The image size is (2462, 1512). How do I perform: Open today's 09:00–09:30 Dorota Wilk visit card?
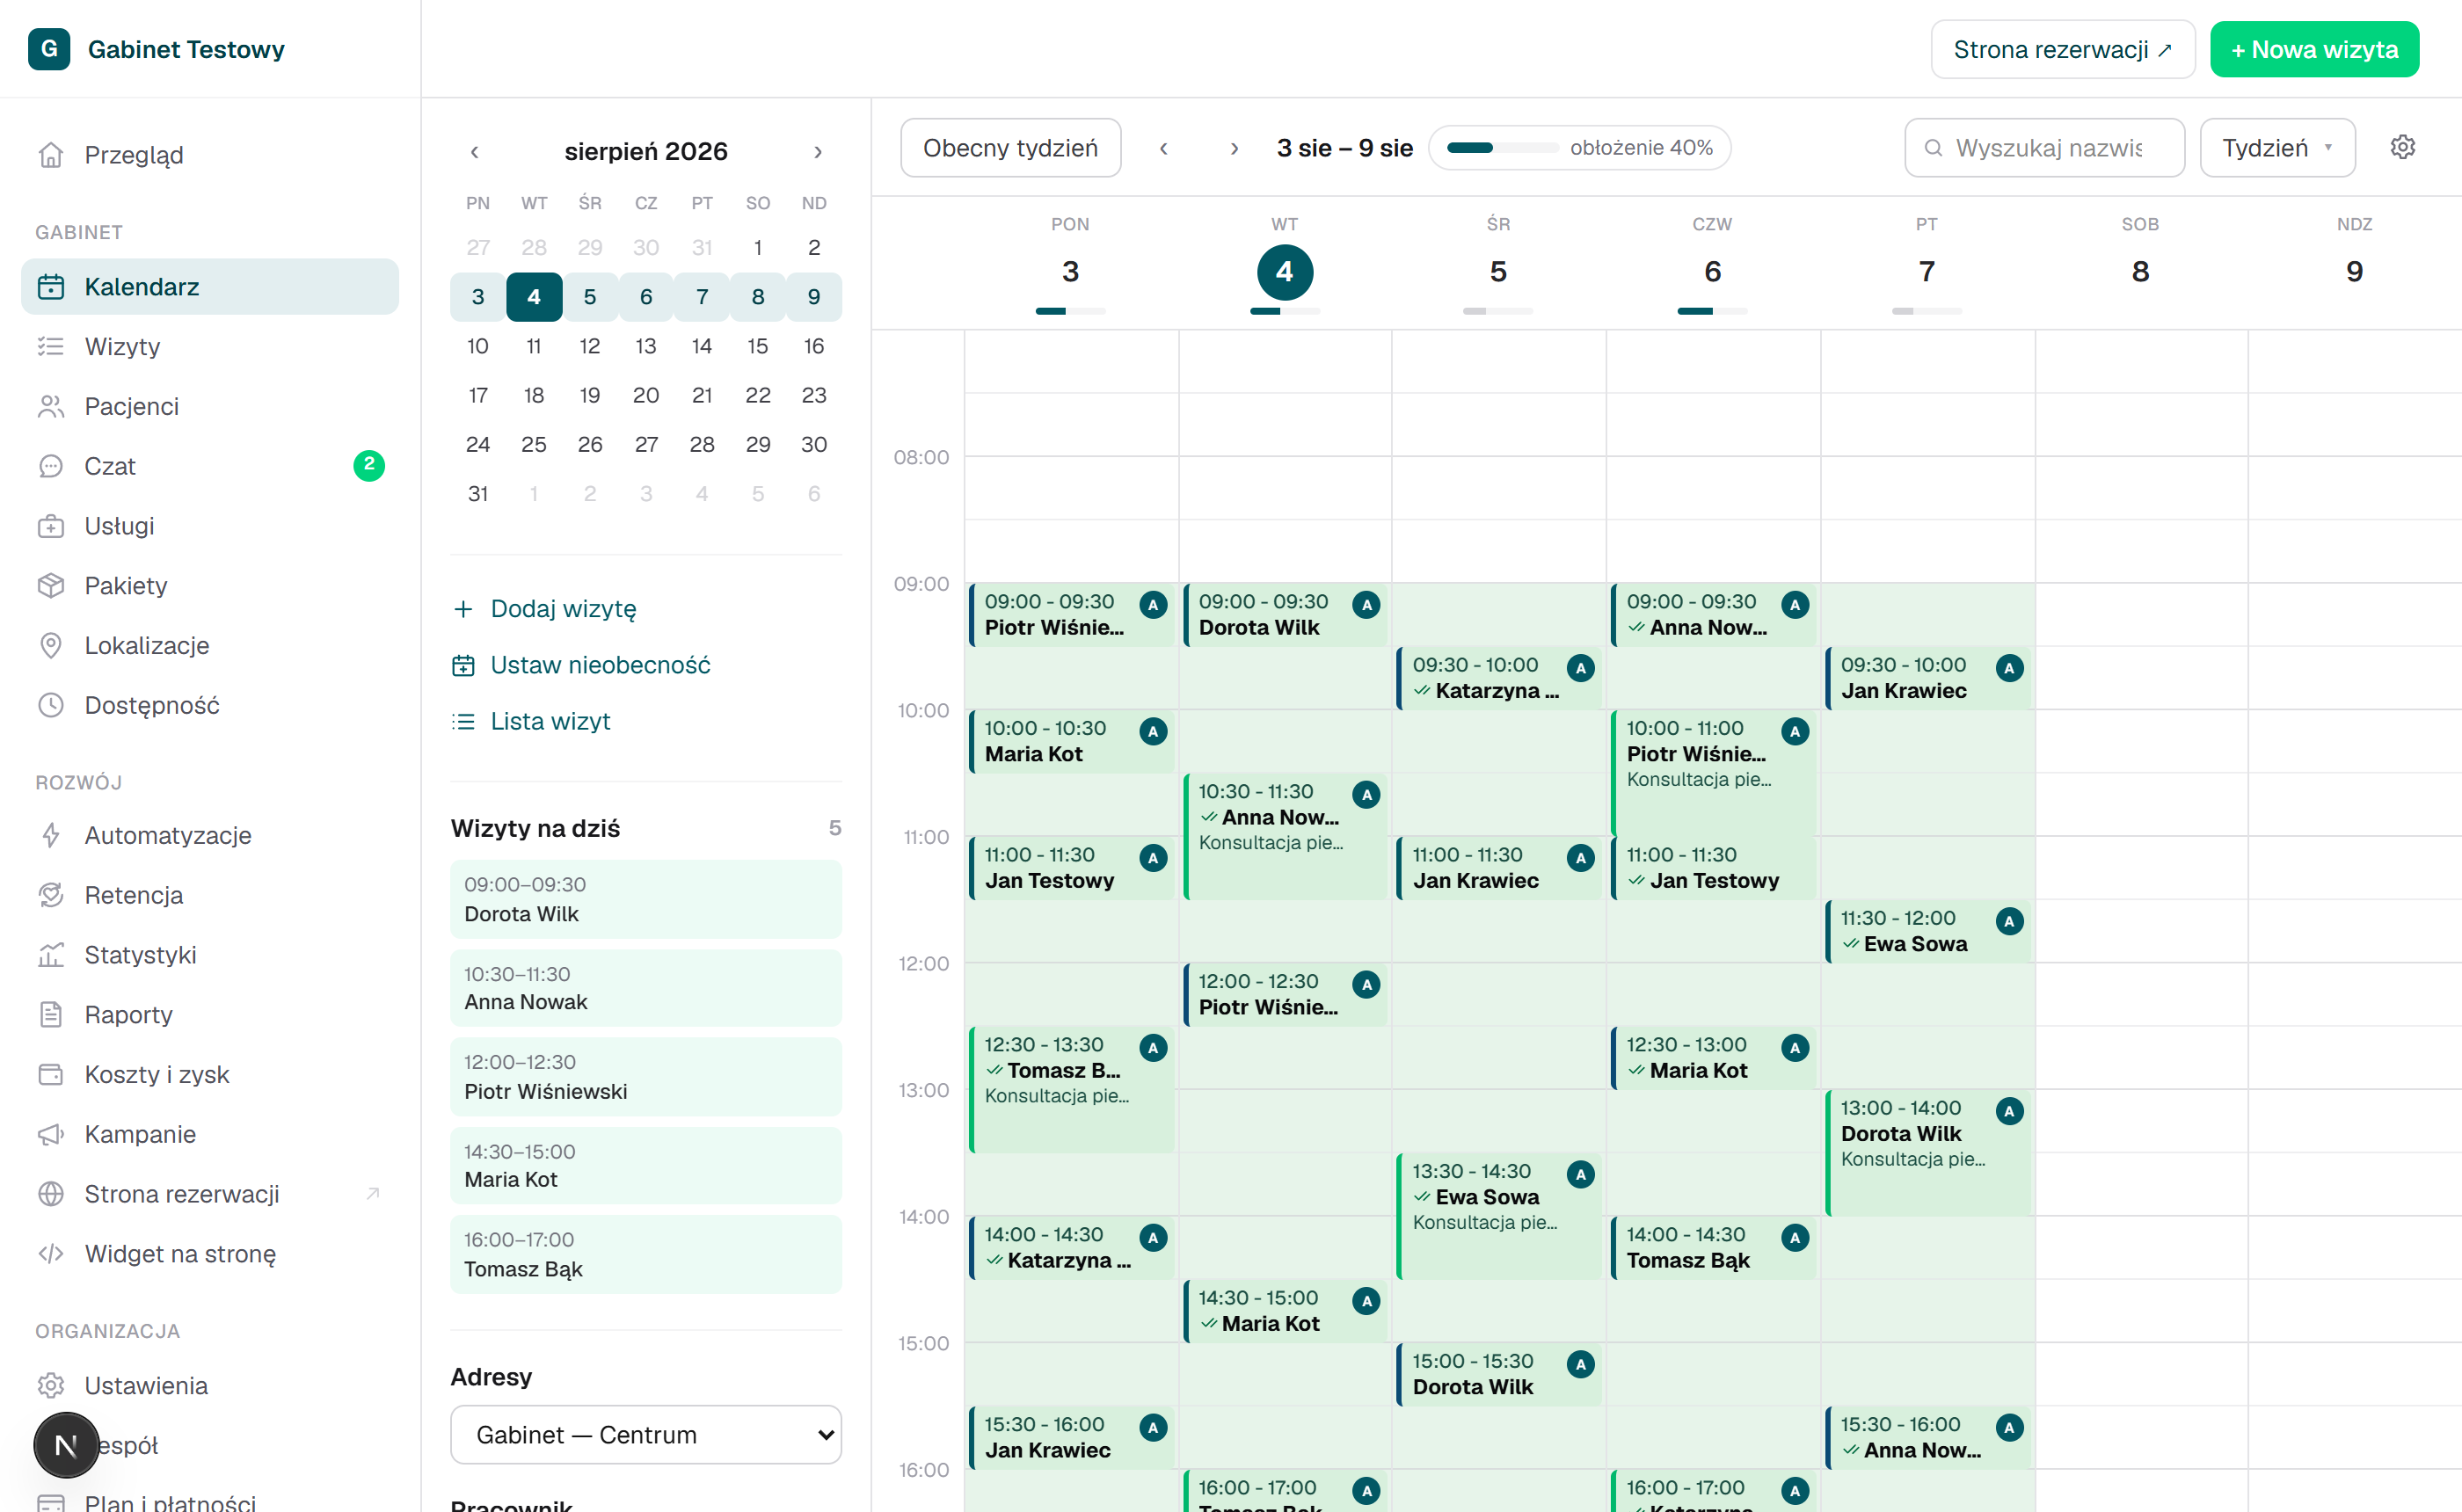click(x=646, y=899)
